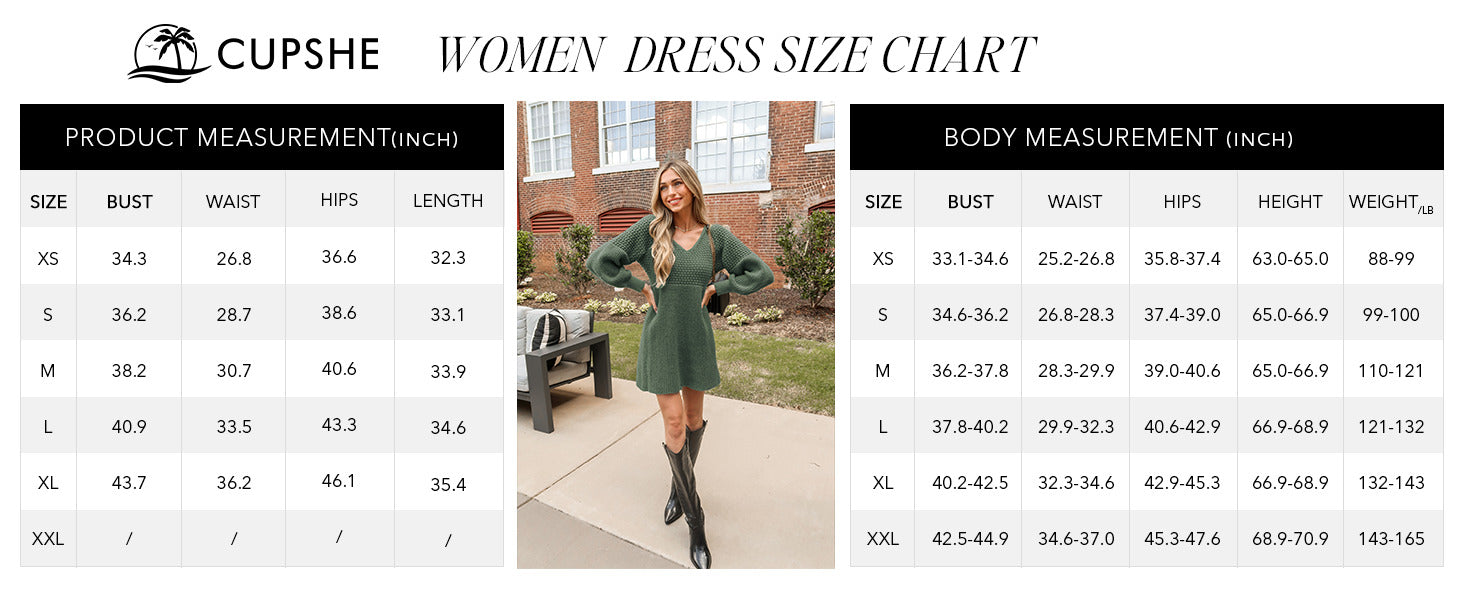Click the M body hips range 39.0-40.6

tap(1182, 371)
